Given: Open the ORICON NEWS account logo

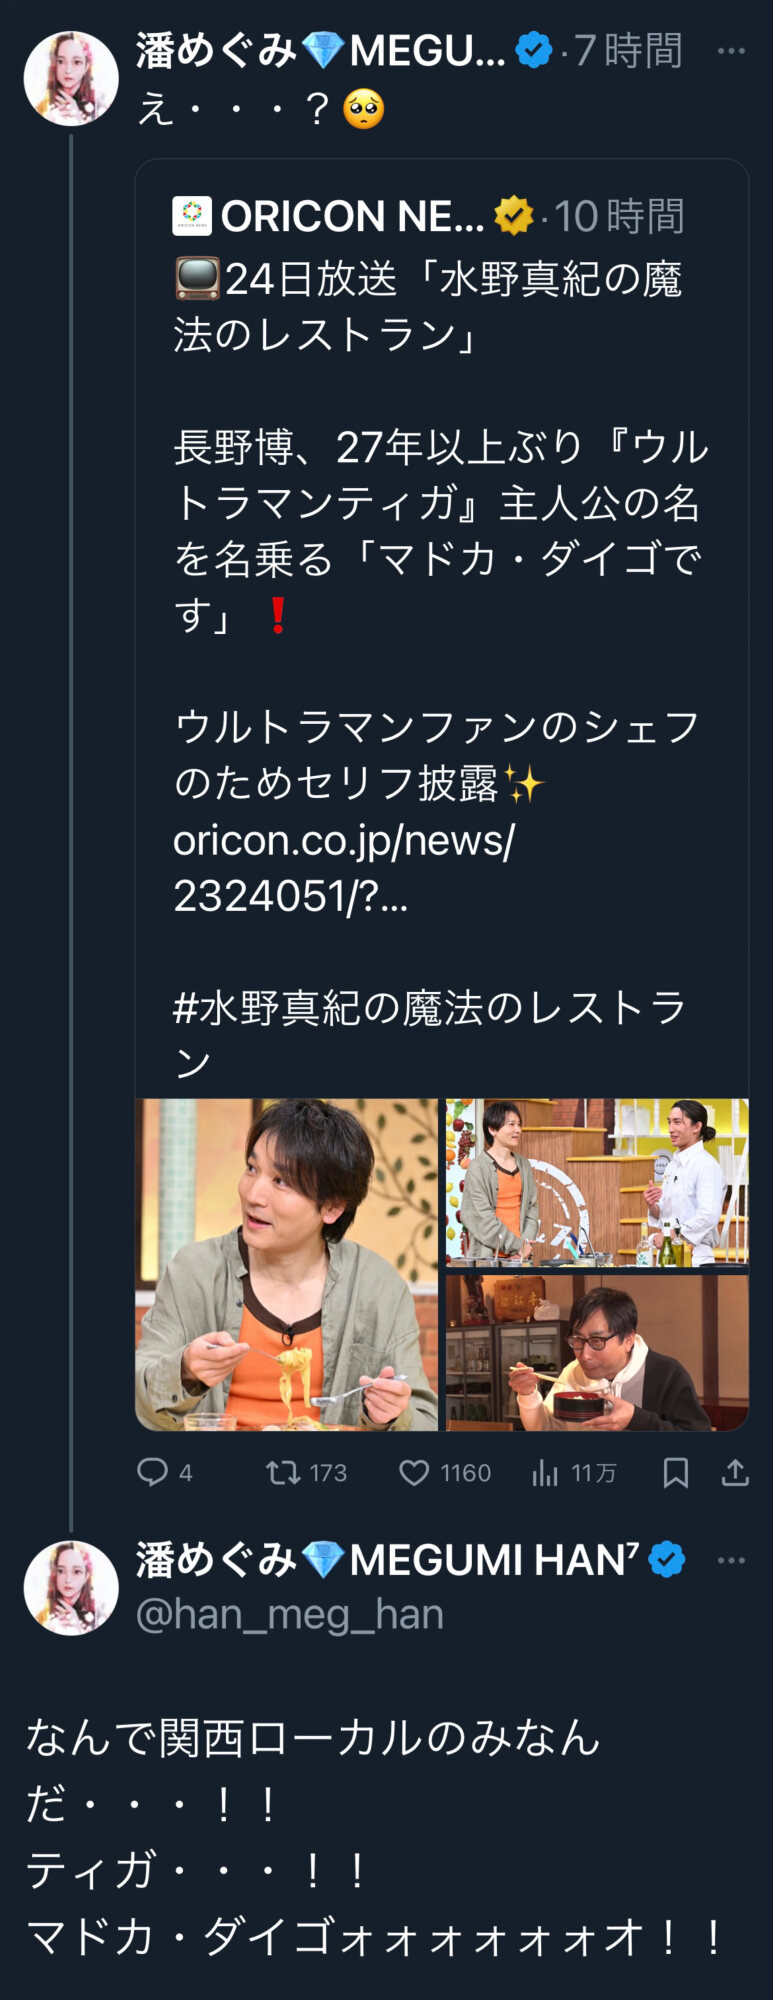Looking at the screenshot, I should (x=192, y=216).
